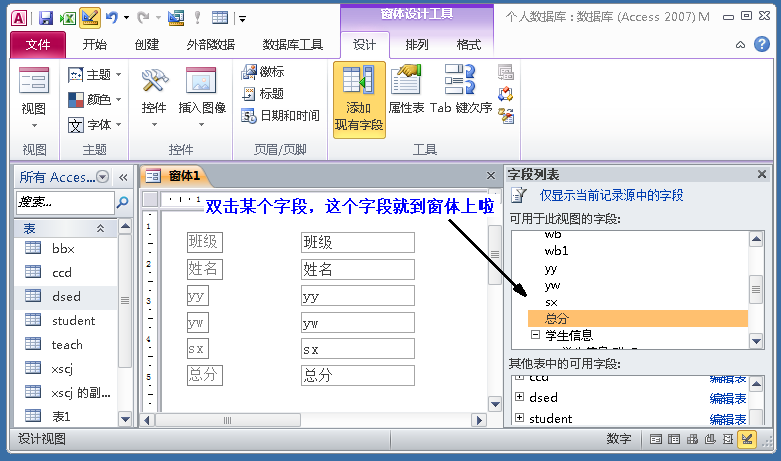Select the ccd table in navigation pane
The width and height of the screenshot is (781, 461).
point(66,272)
